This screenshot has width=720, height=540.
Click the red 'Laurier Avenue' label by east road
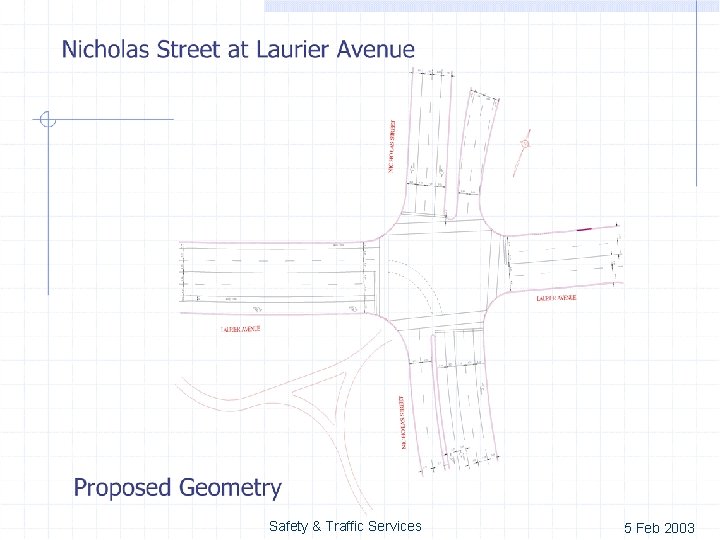[556, 298]
